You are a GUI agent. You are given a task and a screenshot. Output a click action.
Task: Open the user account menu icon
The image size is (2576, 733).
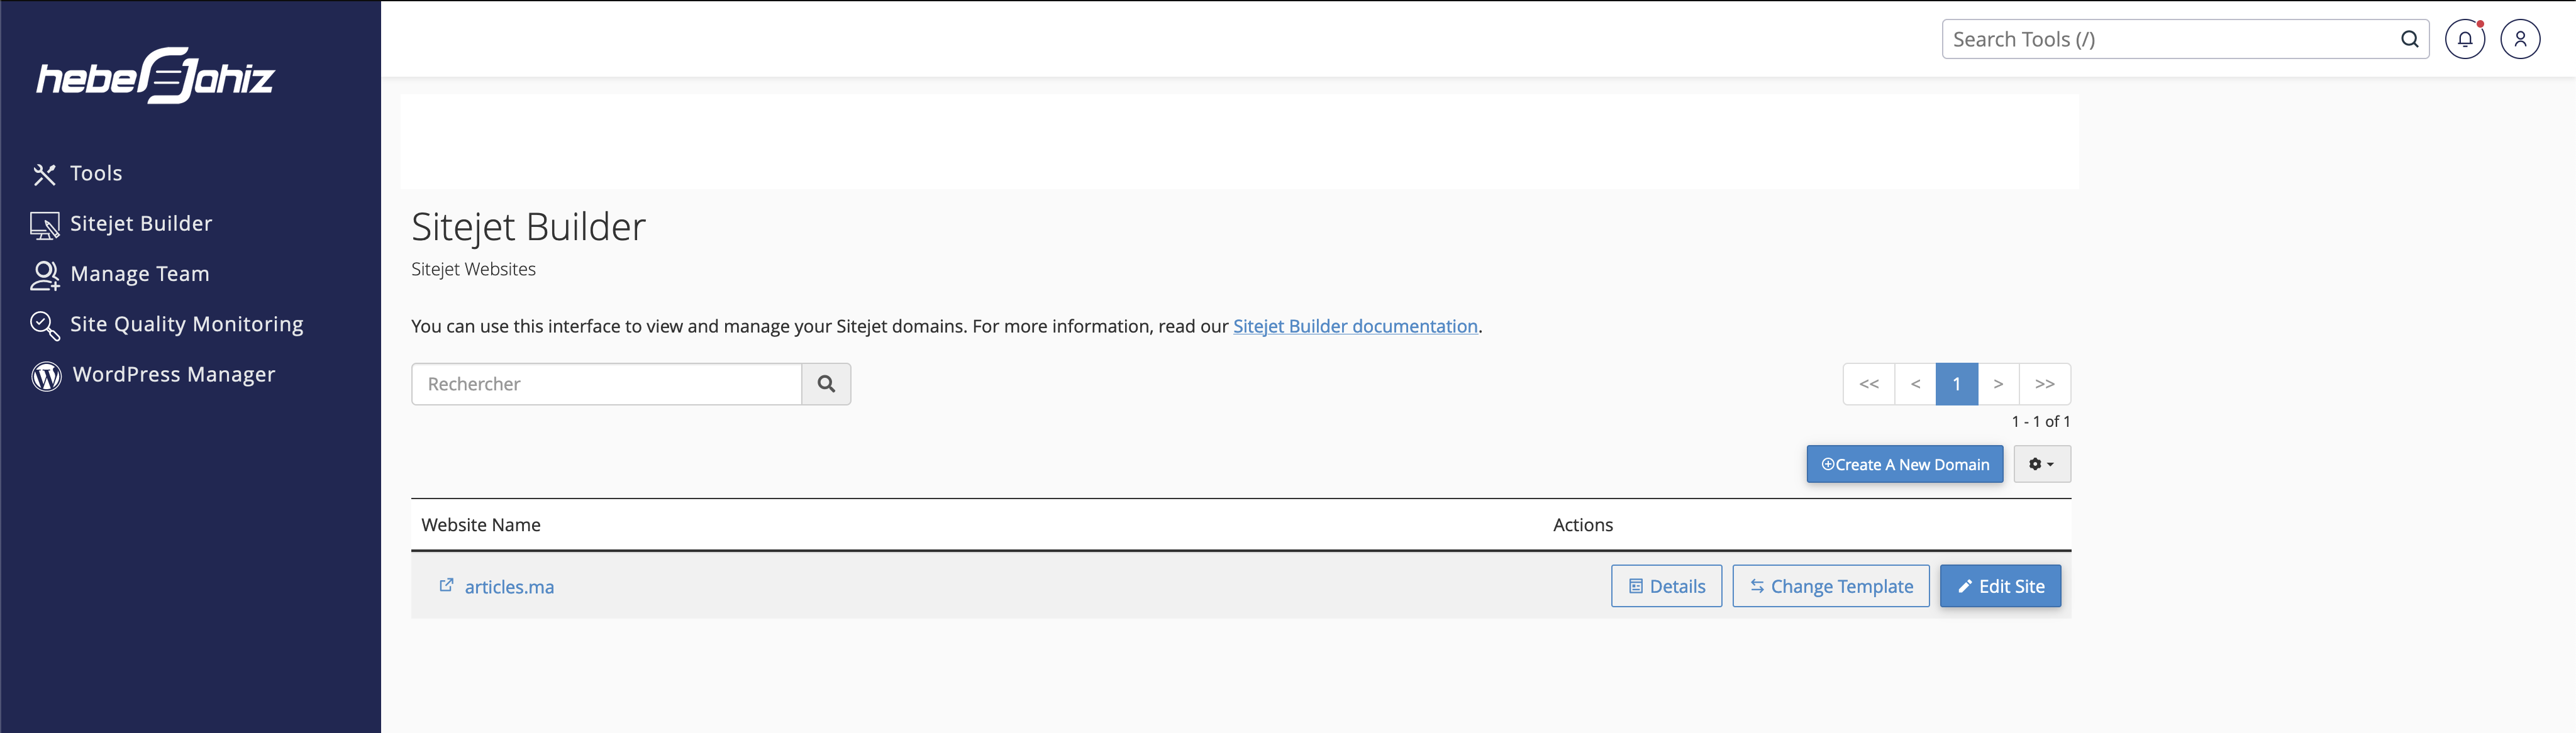(x=2520, y=39)
